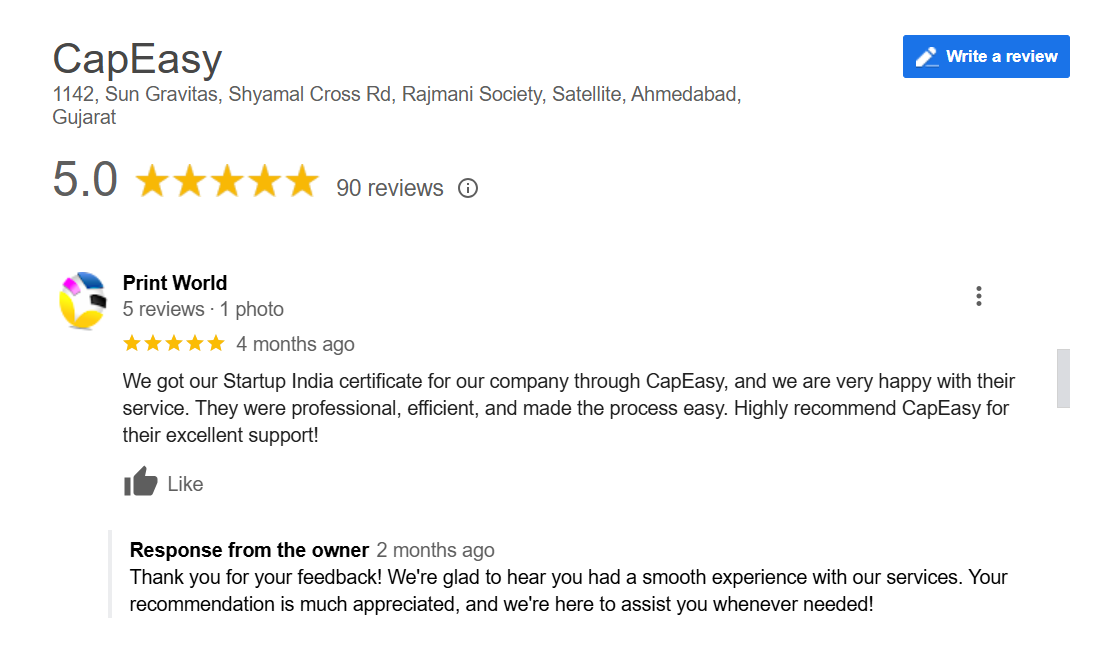Click the large five-star overall rating

tap(226, 181)
